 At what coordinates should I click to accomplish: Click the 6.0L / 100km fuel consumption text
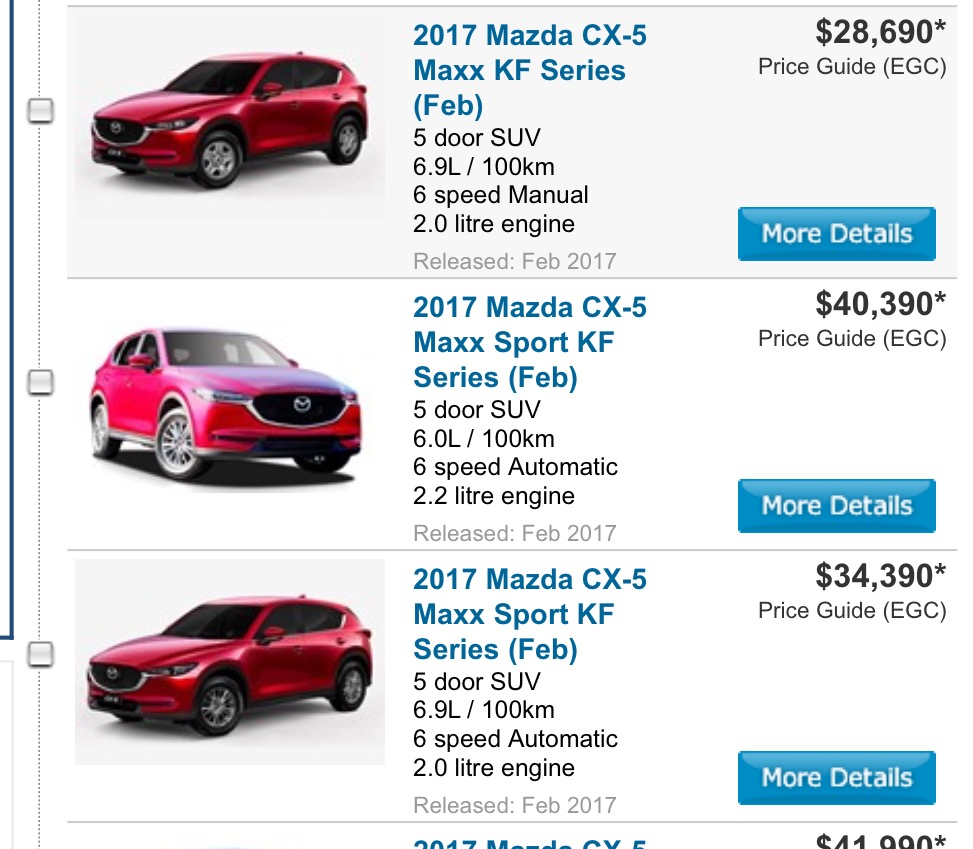point(483,439)
